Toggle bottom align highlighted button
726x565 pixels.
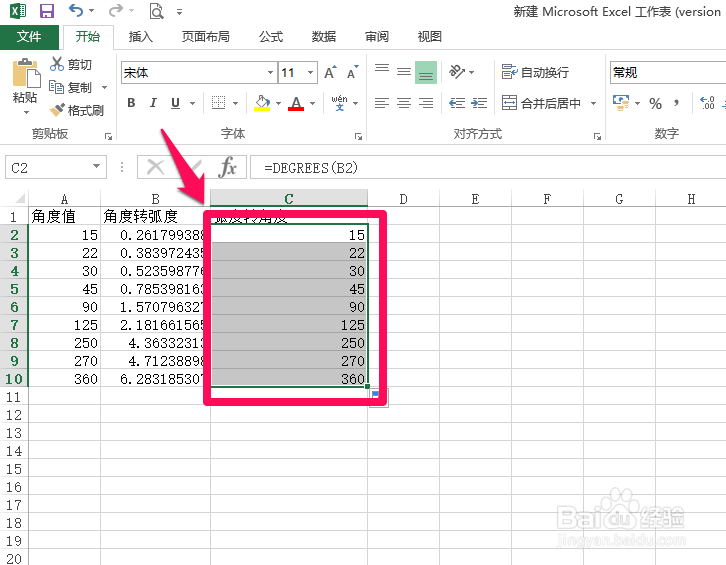(426, 73)
